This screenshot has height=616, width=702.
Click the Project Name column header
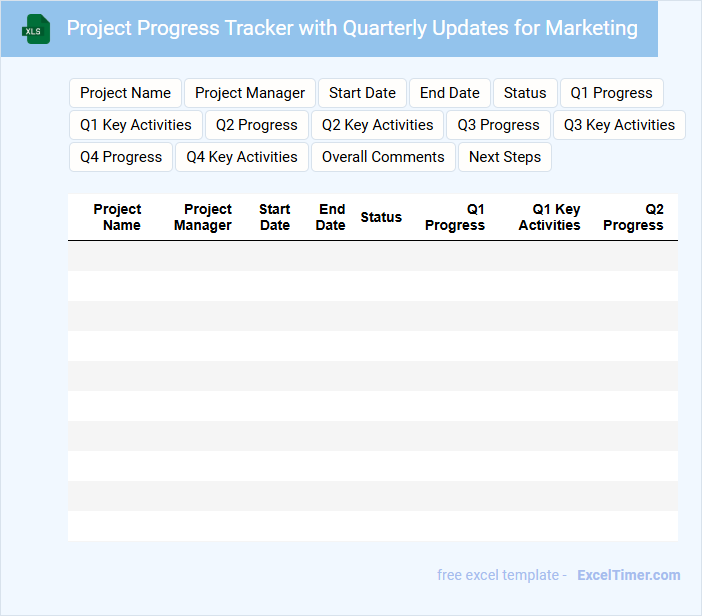point(118,217)
